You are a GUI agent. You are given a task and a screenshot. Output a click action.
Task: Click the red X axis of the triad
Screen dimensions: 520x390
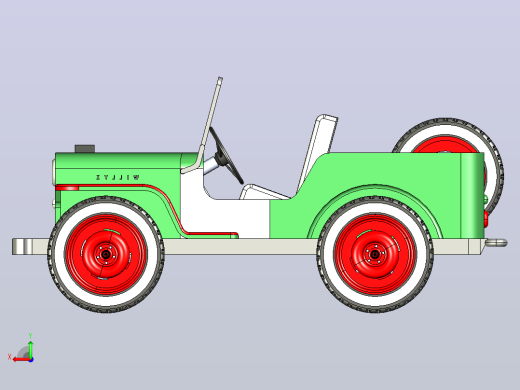coord(21,360)
